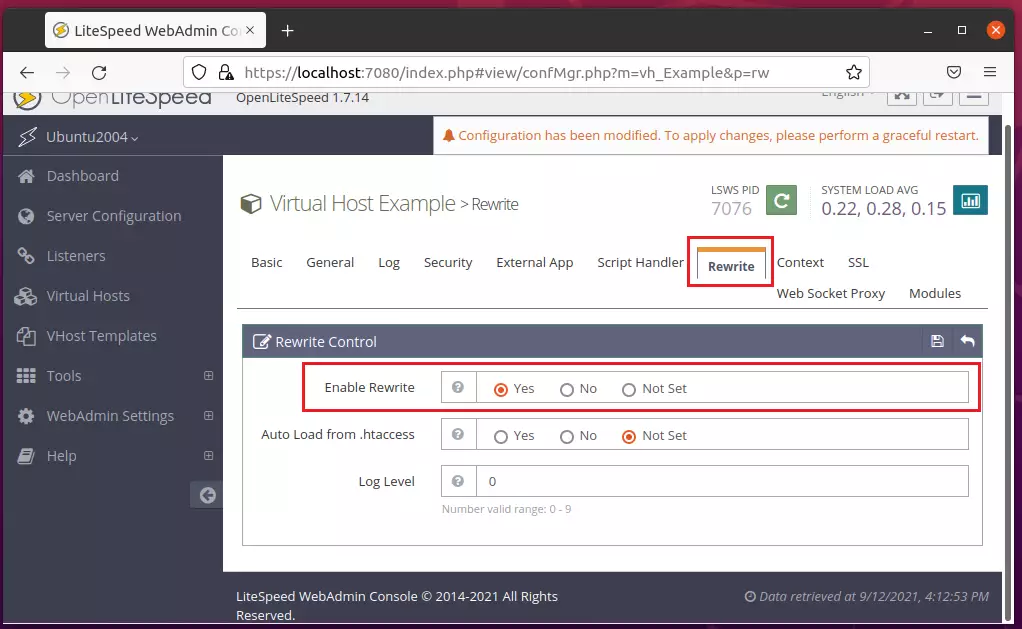Switch to the General tab
Screen dimensions: 1022x629
tap(330, 262)
